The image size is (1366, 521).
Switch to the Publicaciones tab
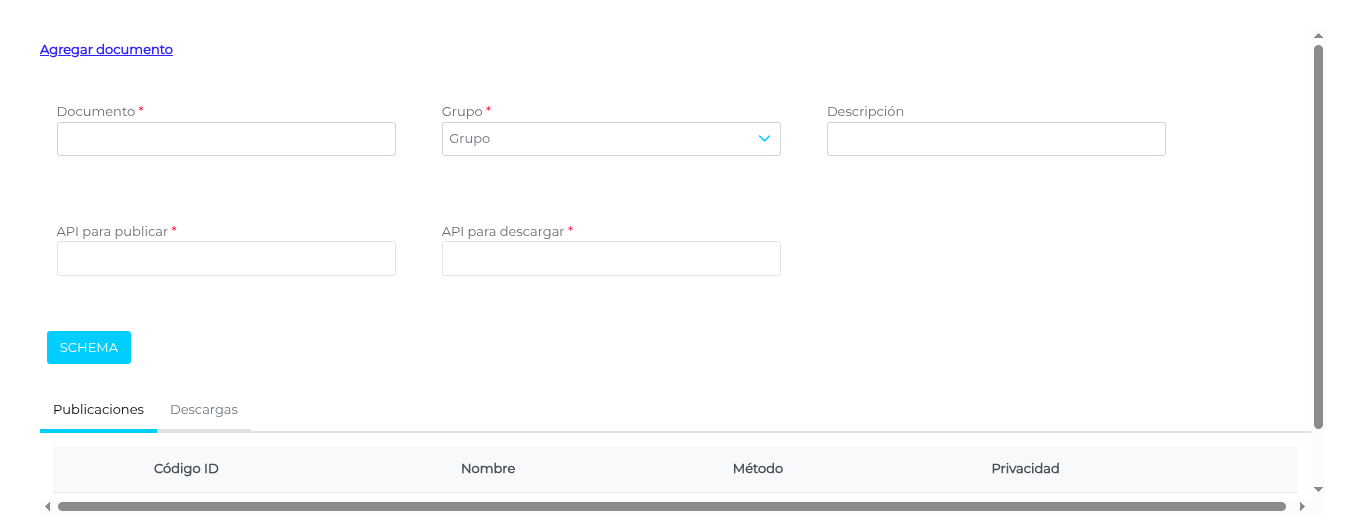98,410
